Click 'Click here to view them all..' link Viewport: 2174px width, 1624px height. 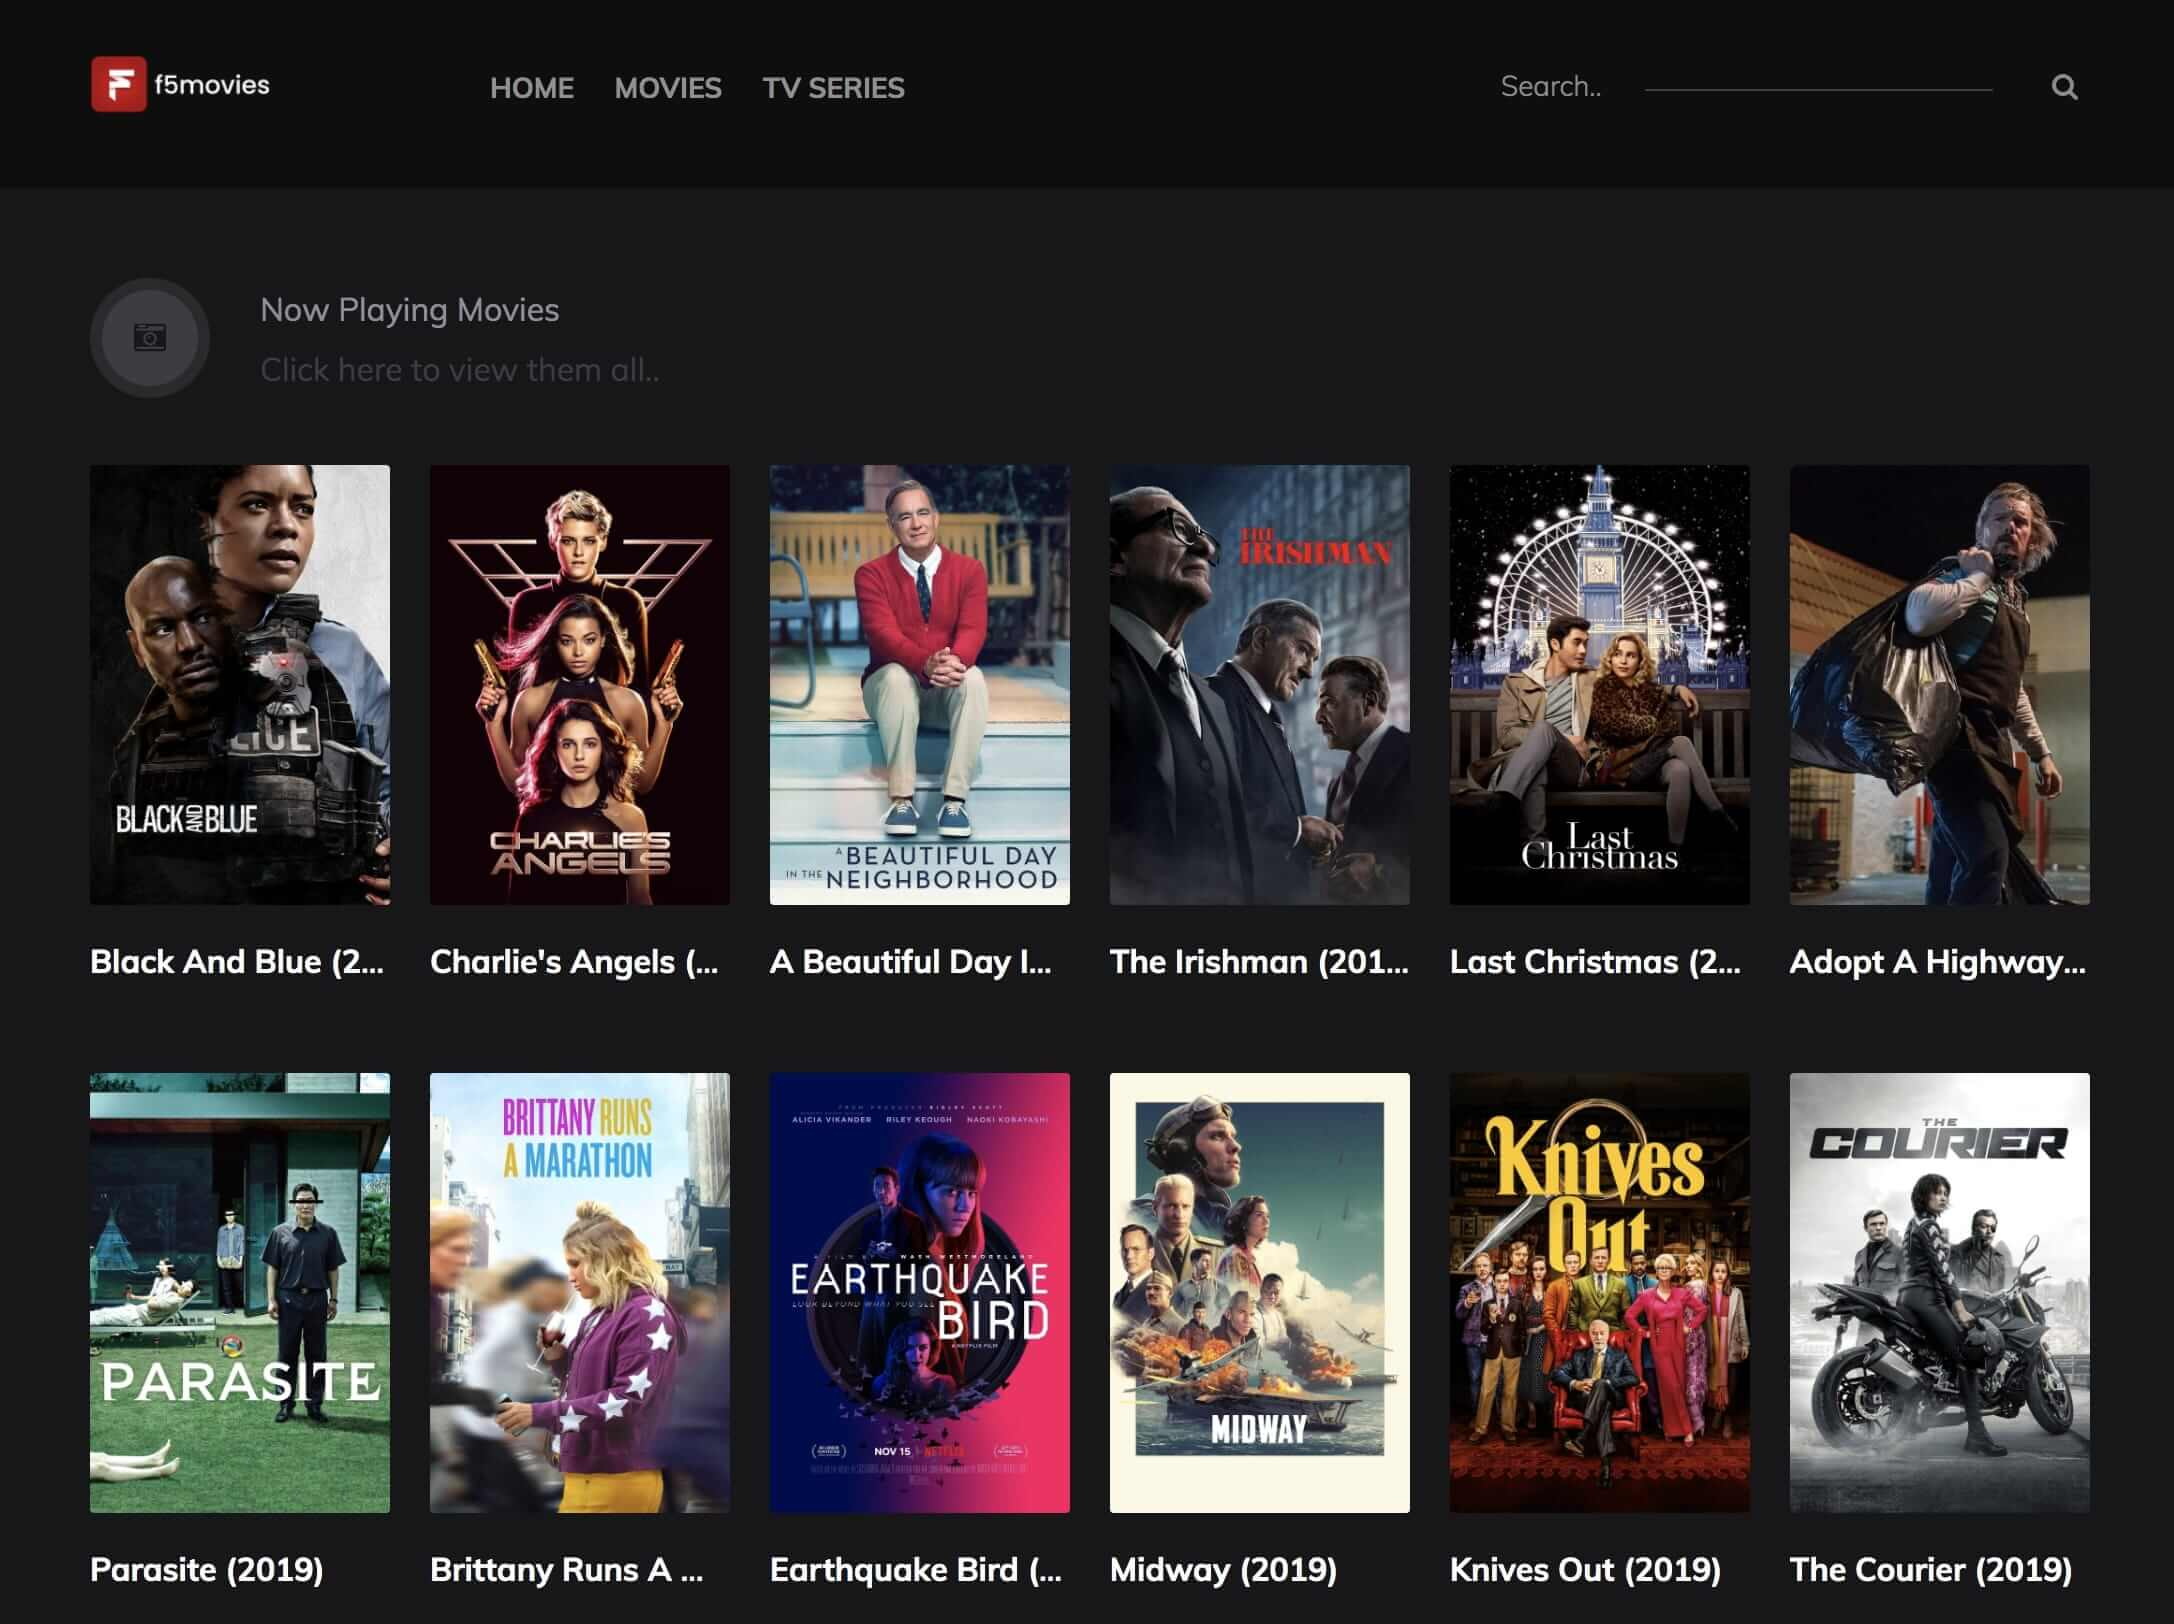pos(459,370)
